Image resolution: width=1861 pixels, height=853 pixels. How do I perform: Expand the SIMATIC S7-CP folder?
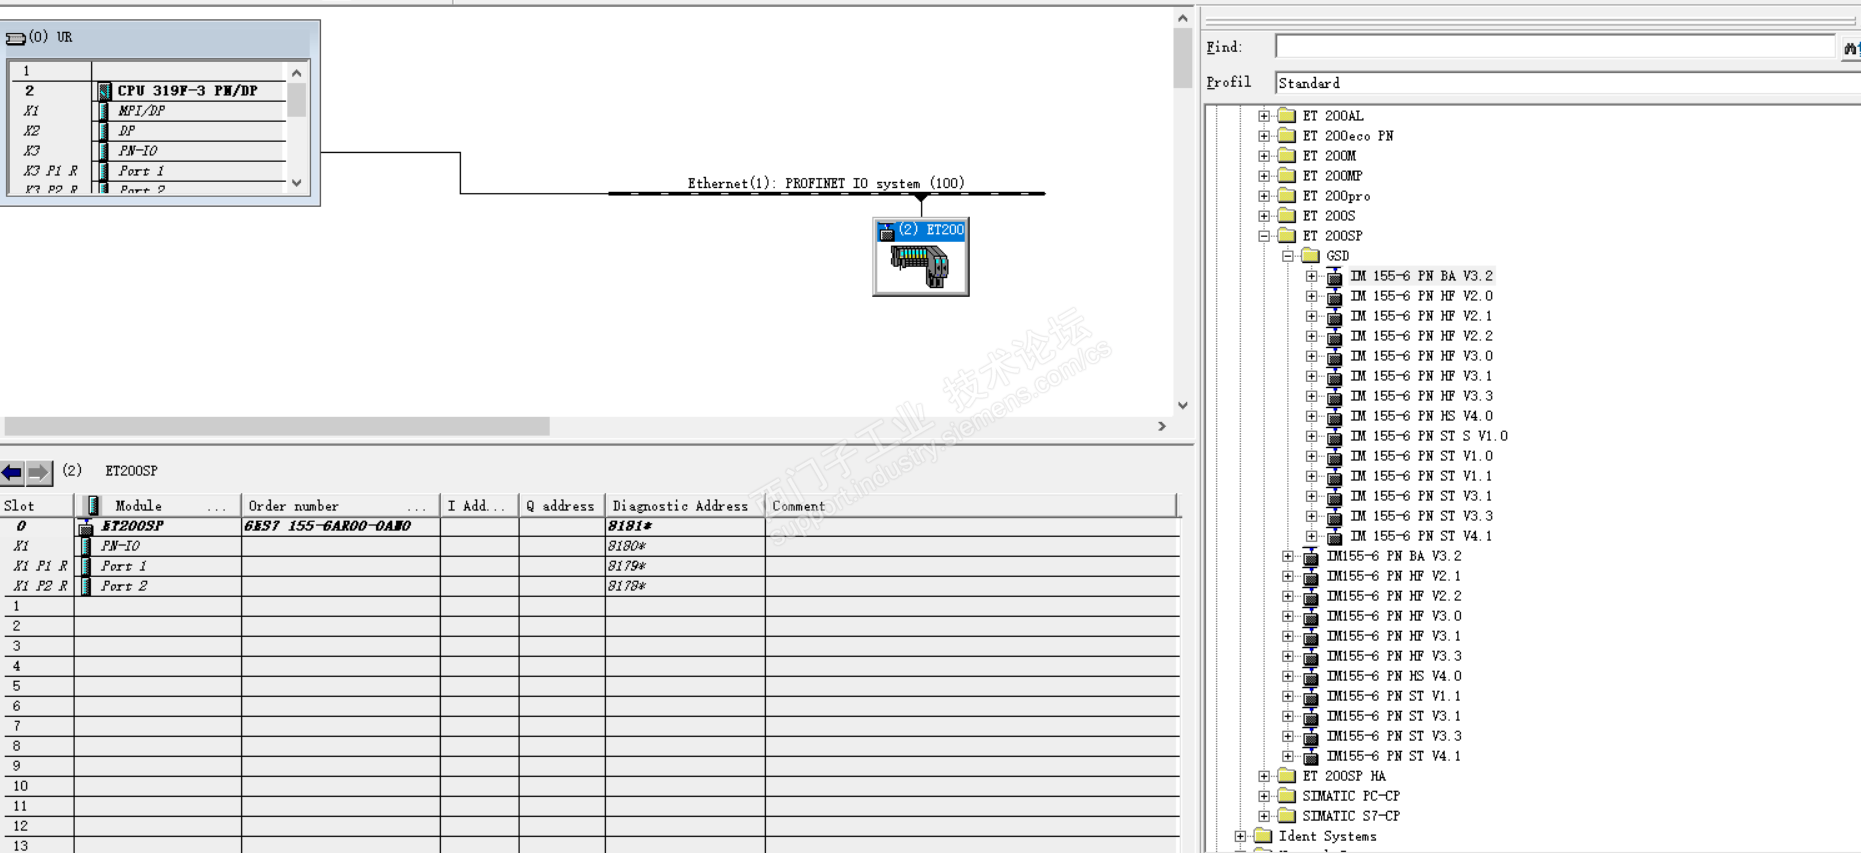[1264, 816]
